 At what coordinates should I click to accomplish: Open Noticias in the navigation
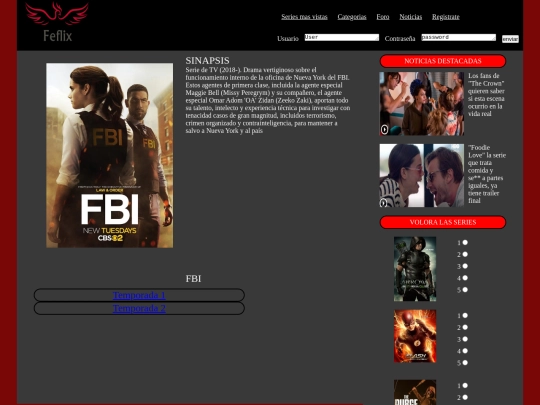point(411,17)
